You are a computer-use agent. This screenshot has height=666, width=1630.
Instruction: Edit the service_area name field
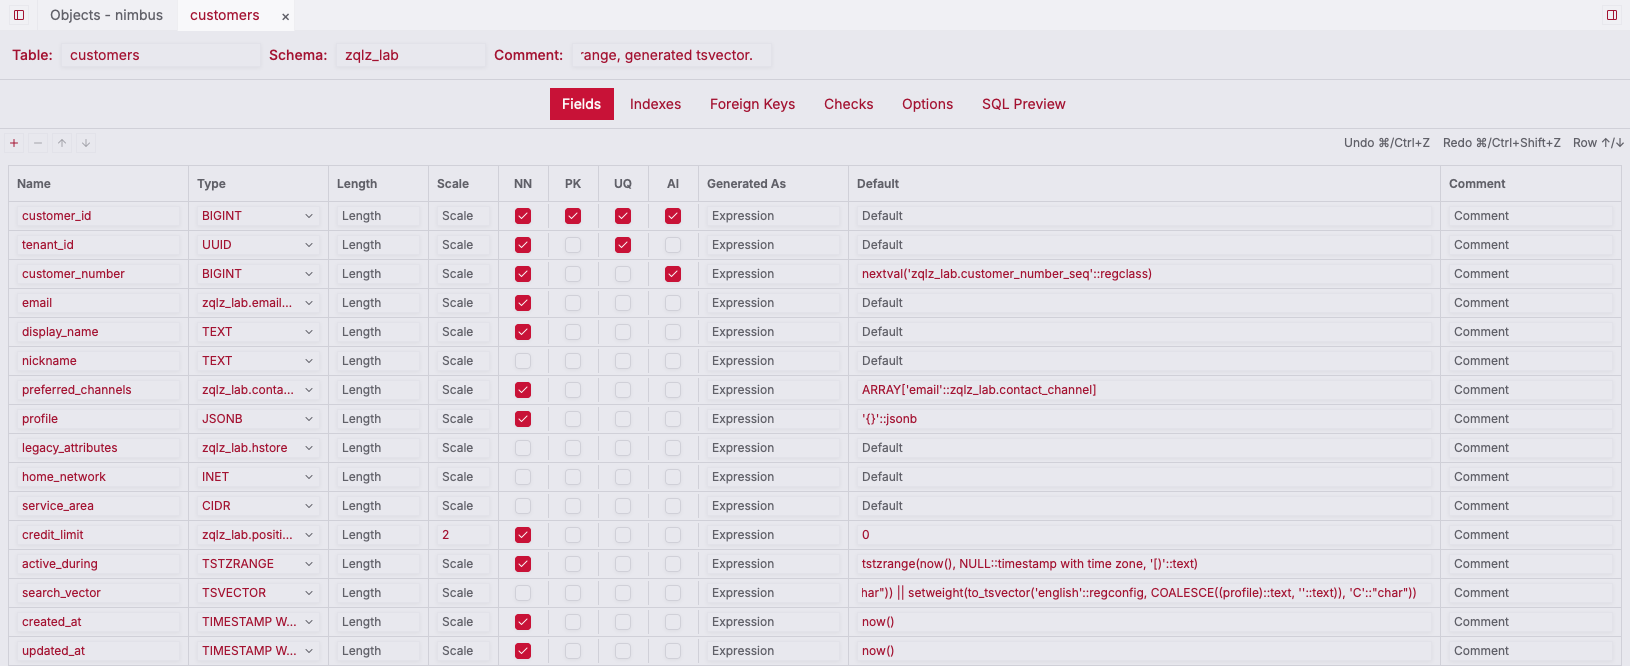point(98,506)
